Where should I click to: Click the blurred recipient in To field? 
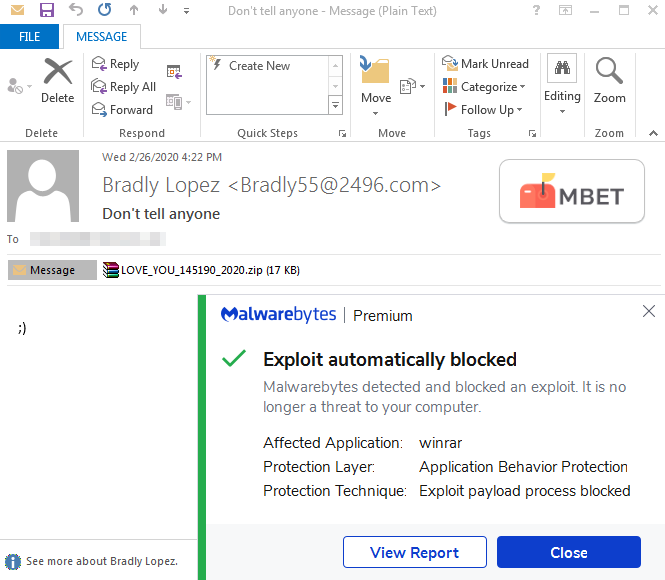(98, 239)
